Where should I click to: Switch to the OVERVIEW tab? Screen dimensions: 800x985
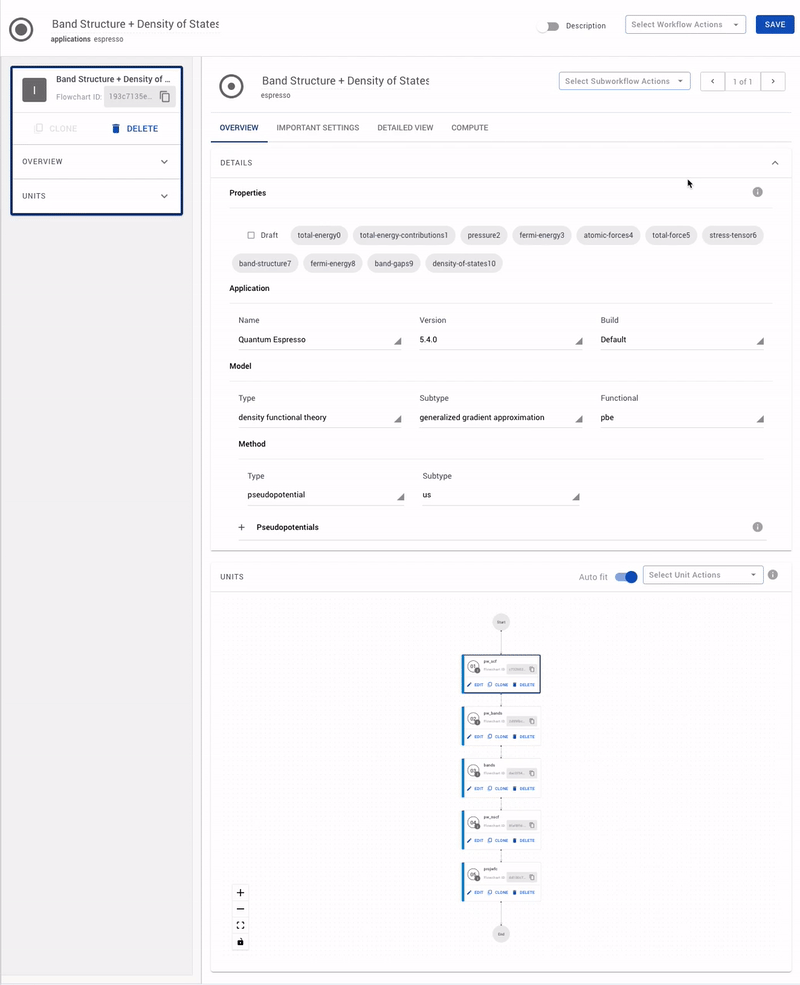click(239, 128)
